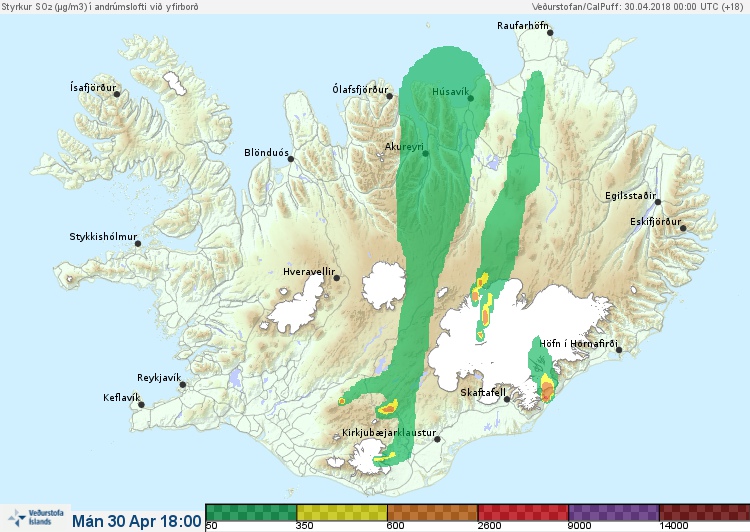Click the 'Eskifjörður' map label
750x532 pixels.
pyautogui.click(x=655, y=222)
